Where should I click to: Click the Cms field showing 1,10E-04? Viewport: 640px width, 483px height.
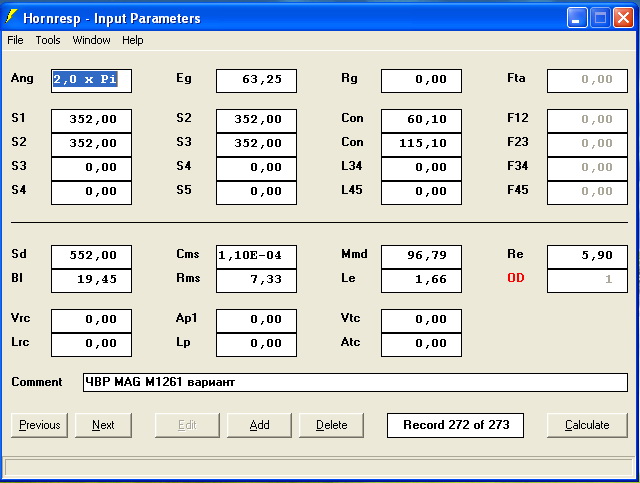click(x=256, y=256)
